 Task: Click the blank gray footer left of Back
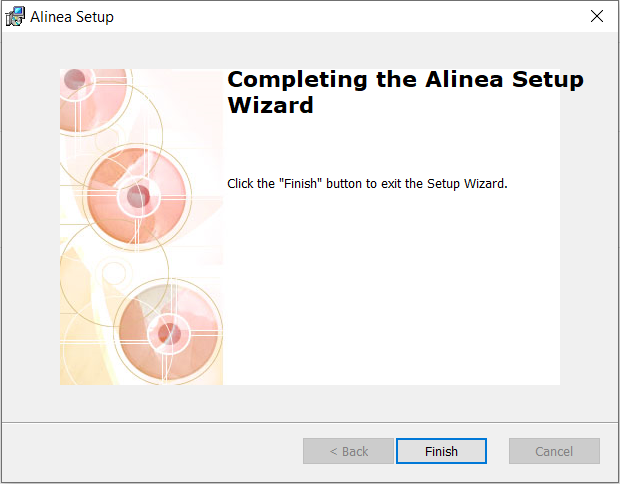click(x=152, y=451)
